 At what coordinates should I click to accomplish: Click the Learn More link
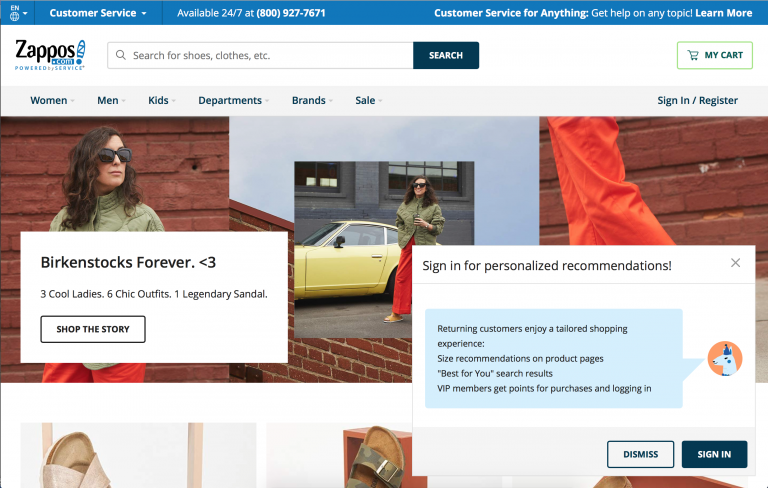pos(723,13)
